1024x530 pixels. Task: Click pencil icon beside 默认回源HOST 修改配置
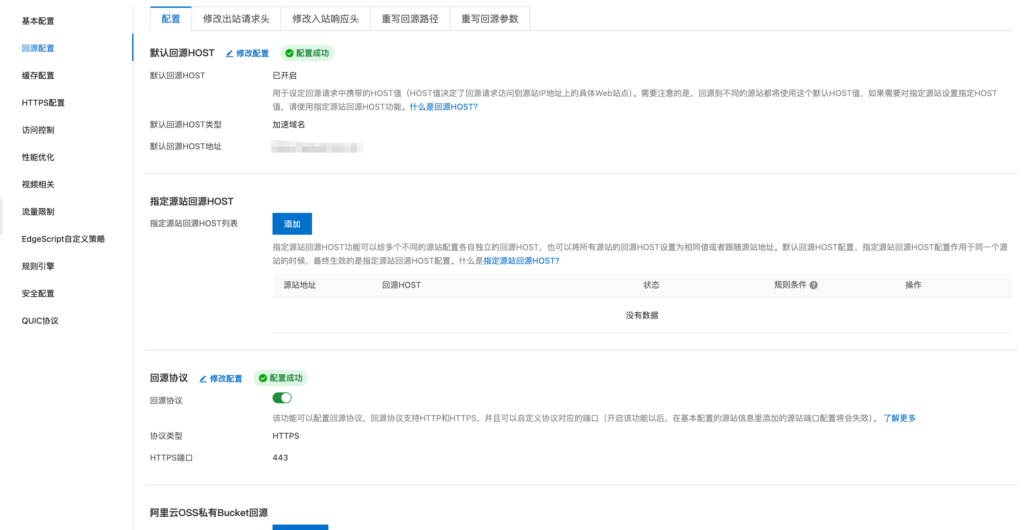click(229, 53)
